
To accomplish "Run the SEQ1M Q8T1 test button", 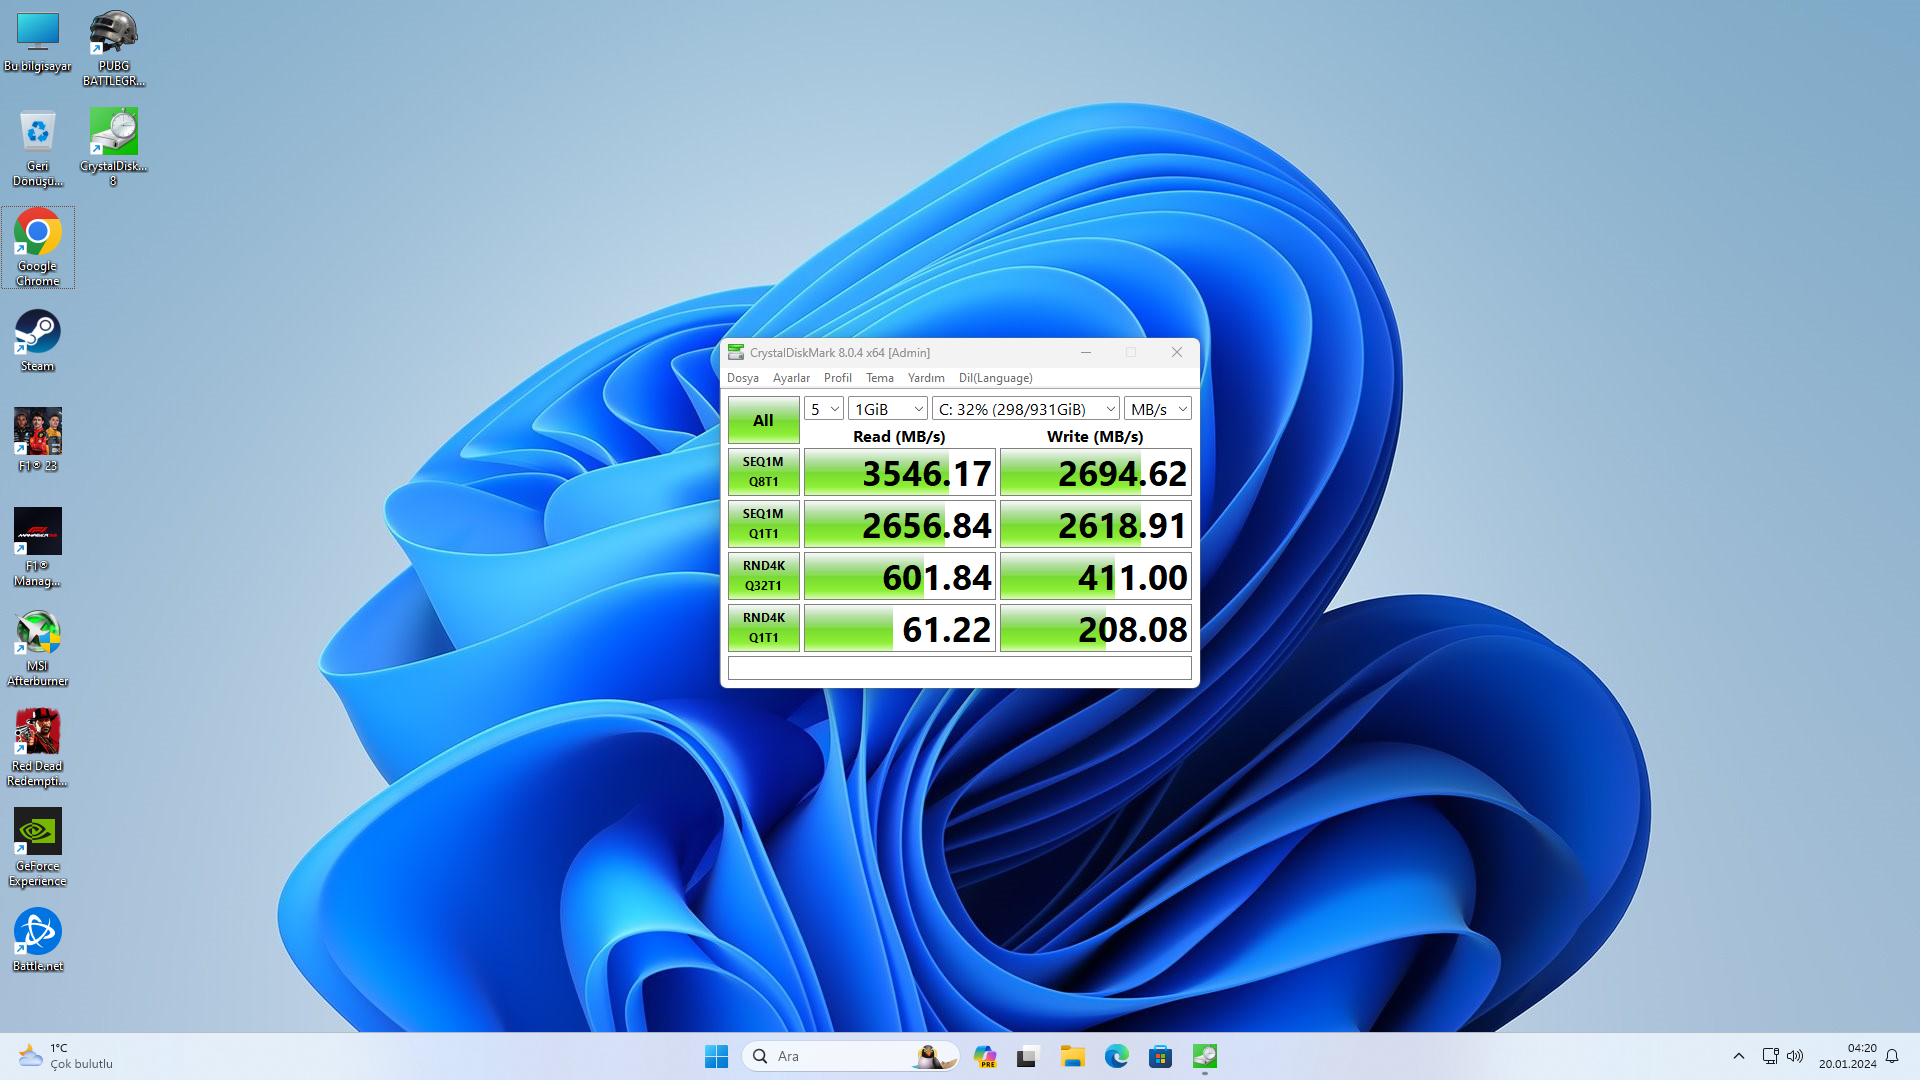I will (763, 472).
